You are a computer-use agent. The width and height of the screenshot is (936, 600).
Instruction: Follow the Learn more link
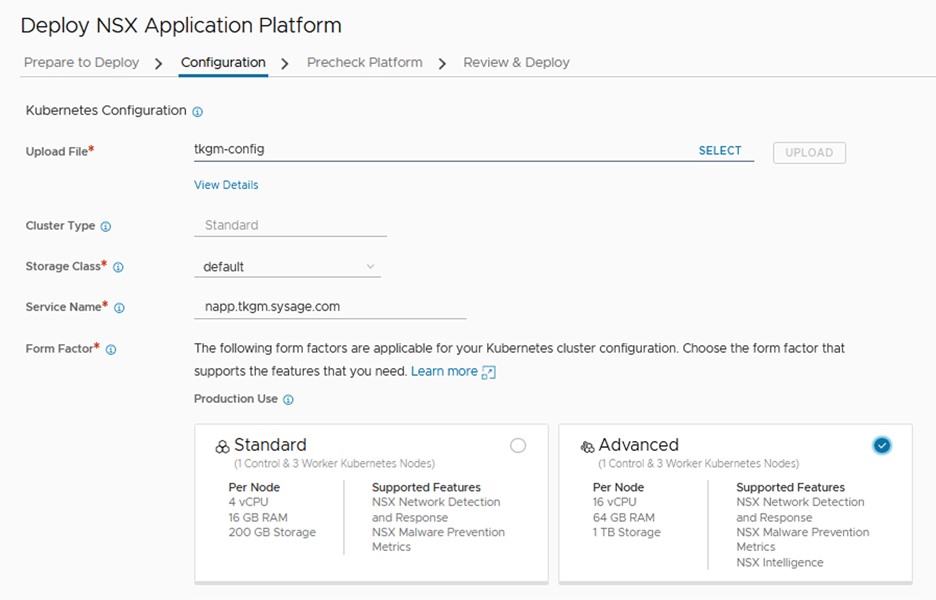coord(444,371)
